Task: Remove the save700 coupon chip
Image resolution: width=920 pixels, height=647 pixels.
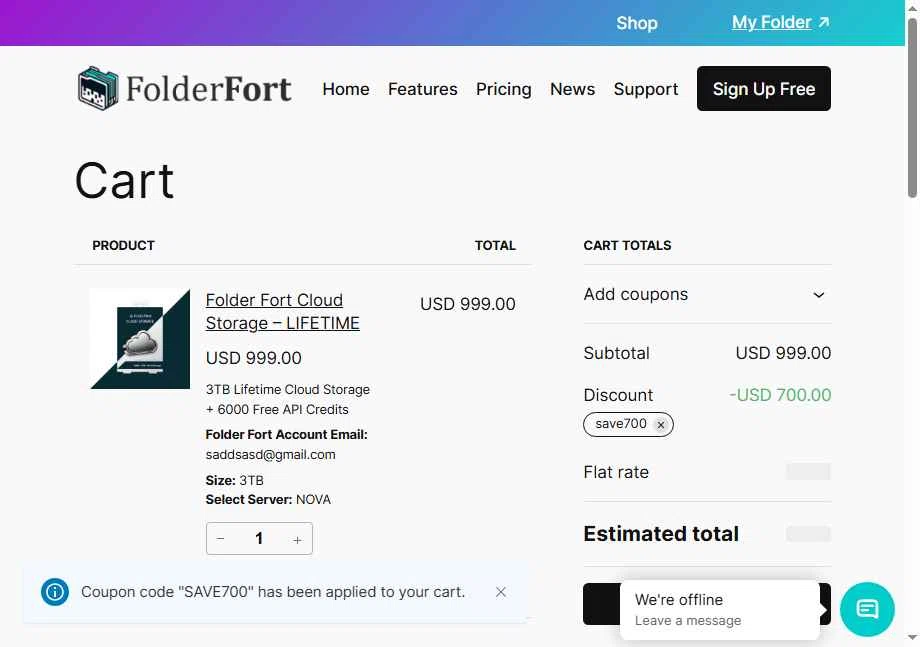Action: [x=661, y=425]
